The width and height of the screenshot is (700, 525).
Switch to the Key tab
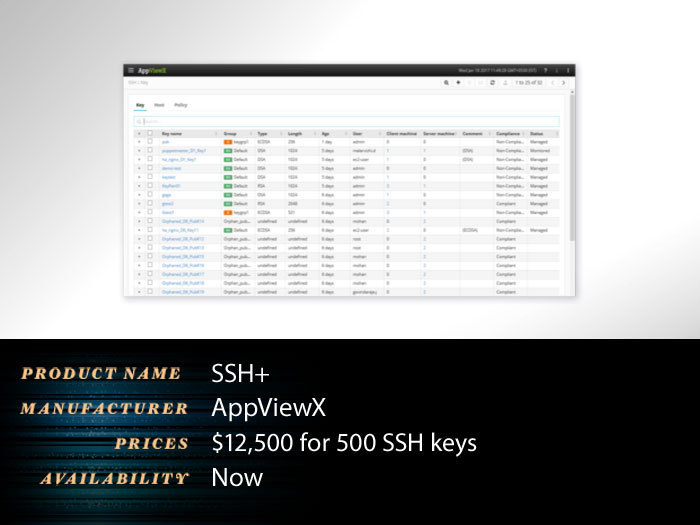[140, 105]
